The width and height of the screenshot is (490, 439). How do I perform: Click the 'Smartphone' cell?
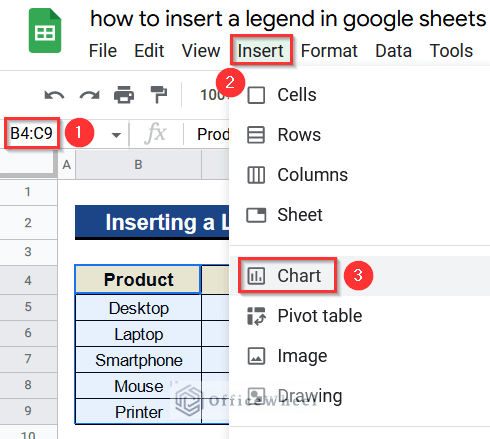pyautogui.click(x=138, y=359)
